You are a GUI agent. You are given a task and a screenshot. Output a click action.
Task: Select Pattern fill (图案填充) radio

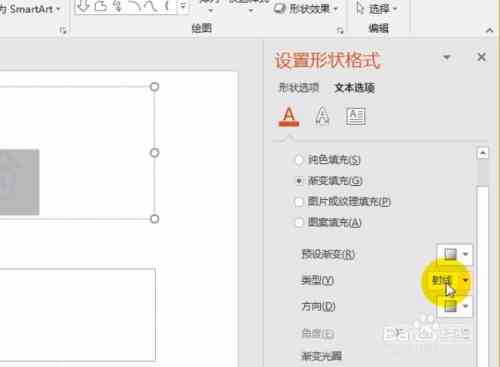[x=299, y=222]
